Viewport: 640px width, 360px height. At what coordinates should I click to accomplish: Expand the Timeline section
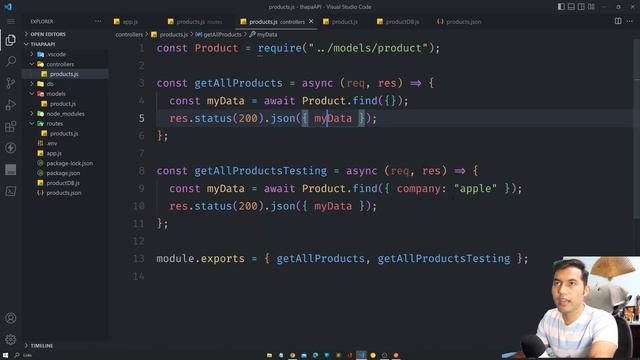(x=41, y=346)
